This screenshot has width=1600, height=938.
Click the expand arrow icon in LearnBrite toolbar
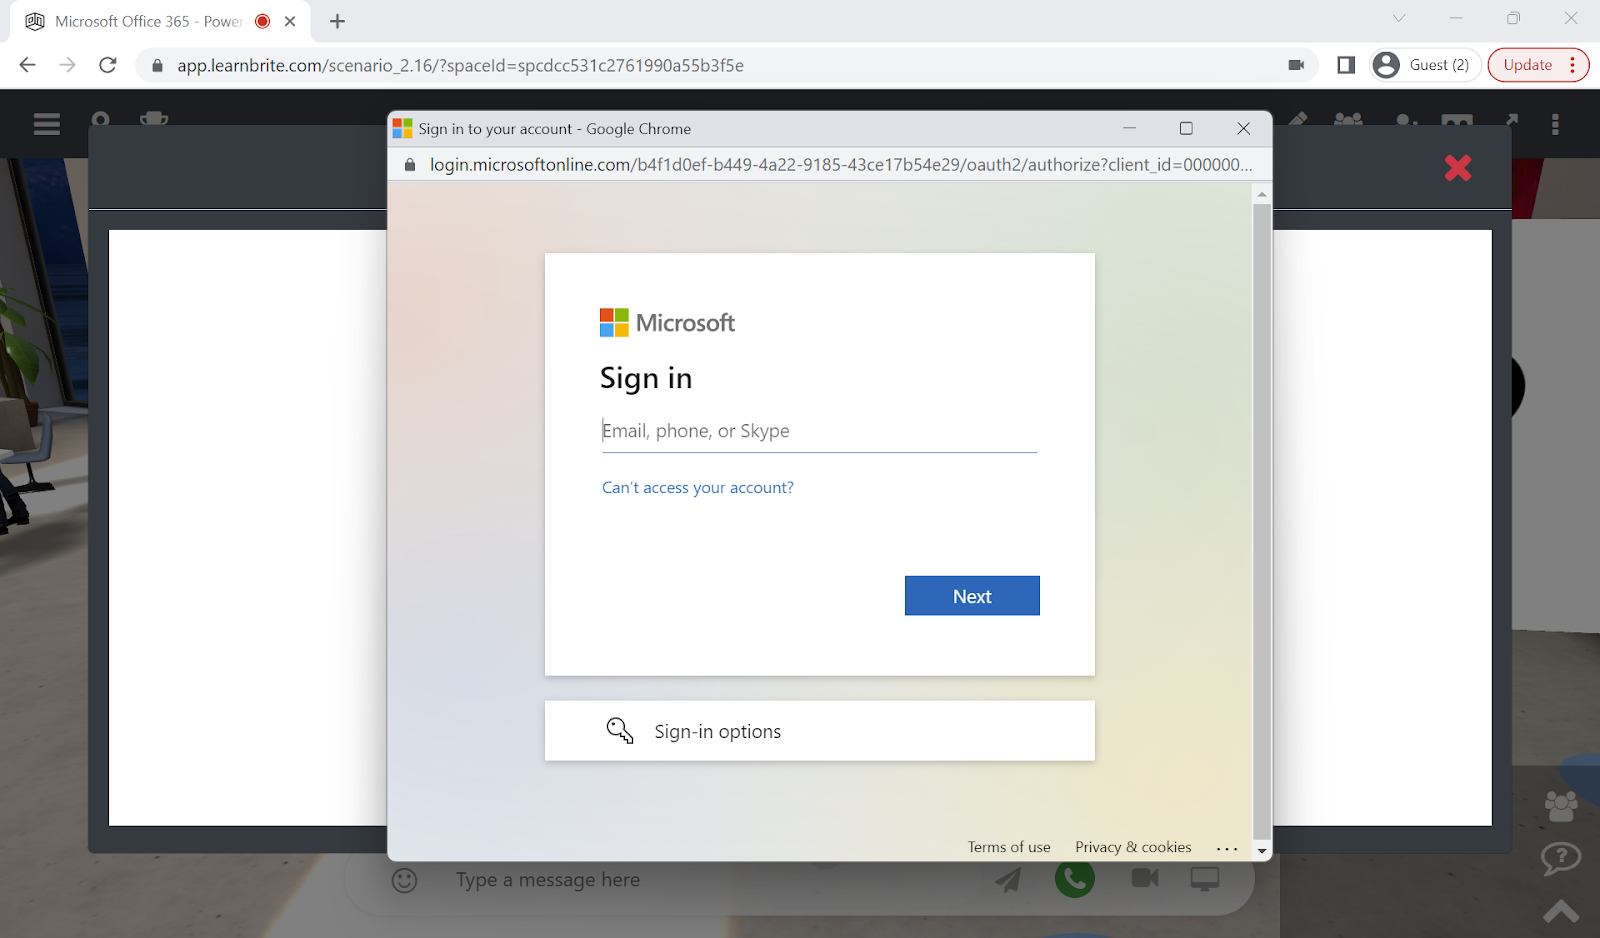click(1511, 120)
